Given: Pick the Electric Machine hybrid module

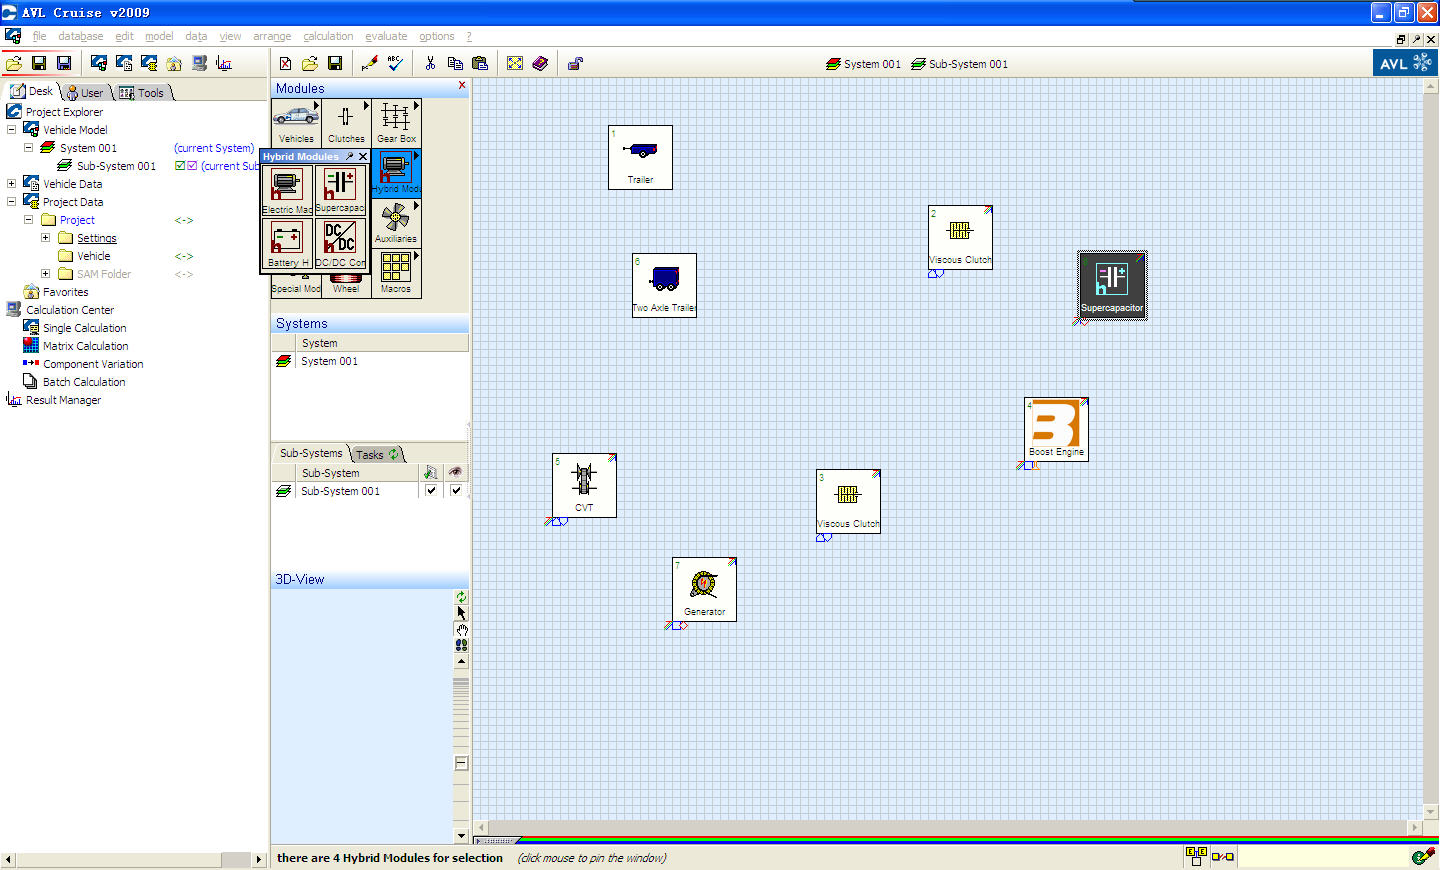Looking at the screenshot, I should (287, 191).
